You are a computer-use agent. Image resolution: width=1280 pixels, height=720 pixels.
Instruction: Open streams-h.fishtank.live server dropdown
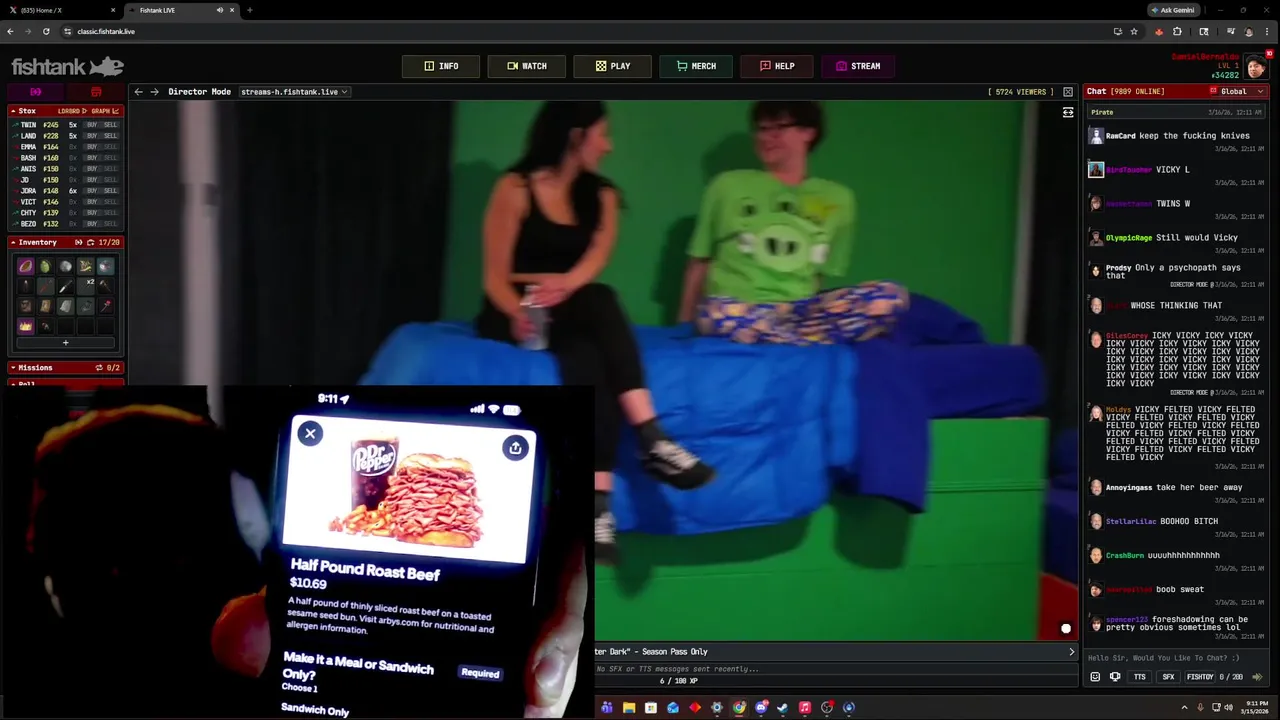[x=293, y=92]
